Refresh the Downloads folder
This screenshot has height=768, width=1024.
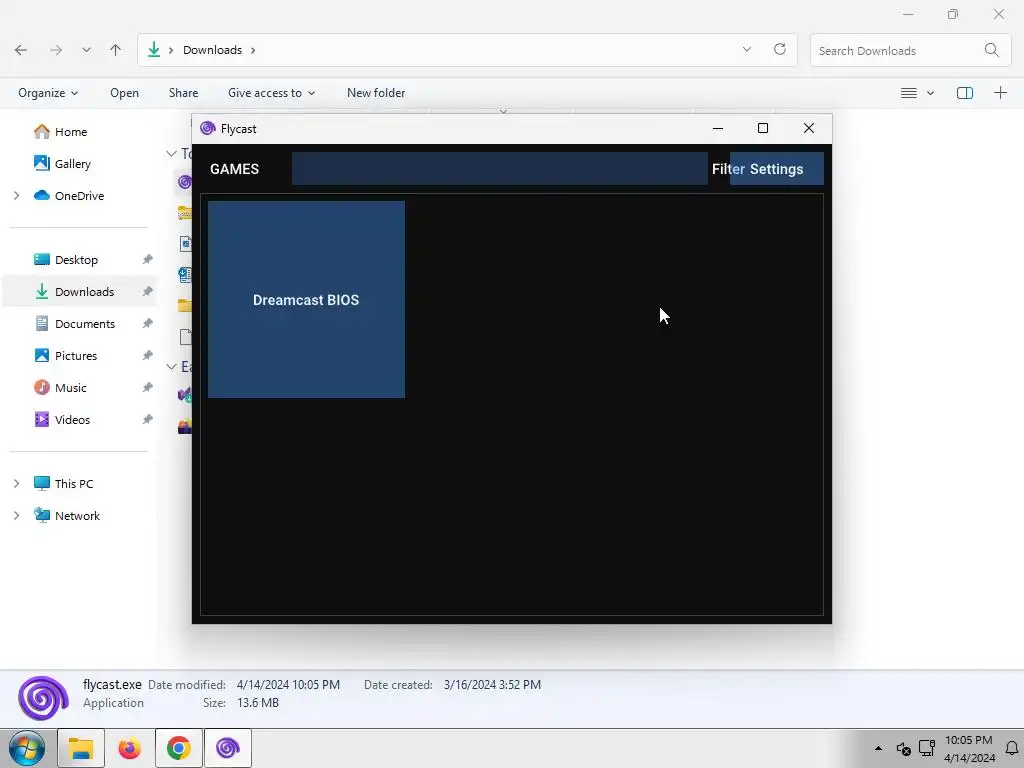(780, 50)
